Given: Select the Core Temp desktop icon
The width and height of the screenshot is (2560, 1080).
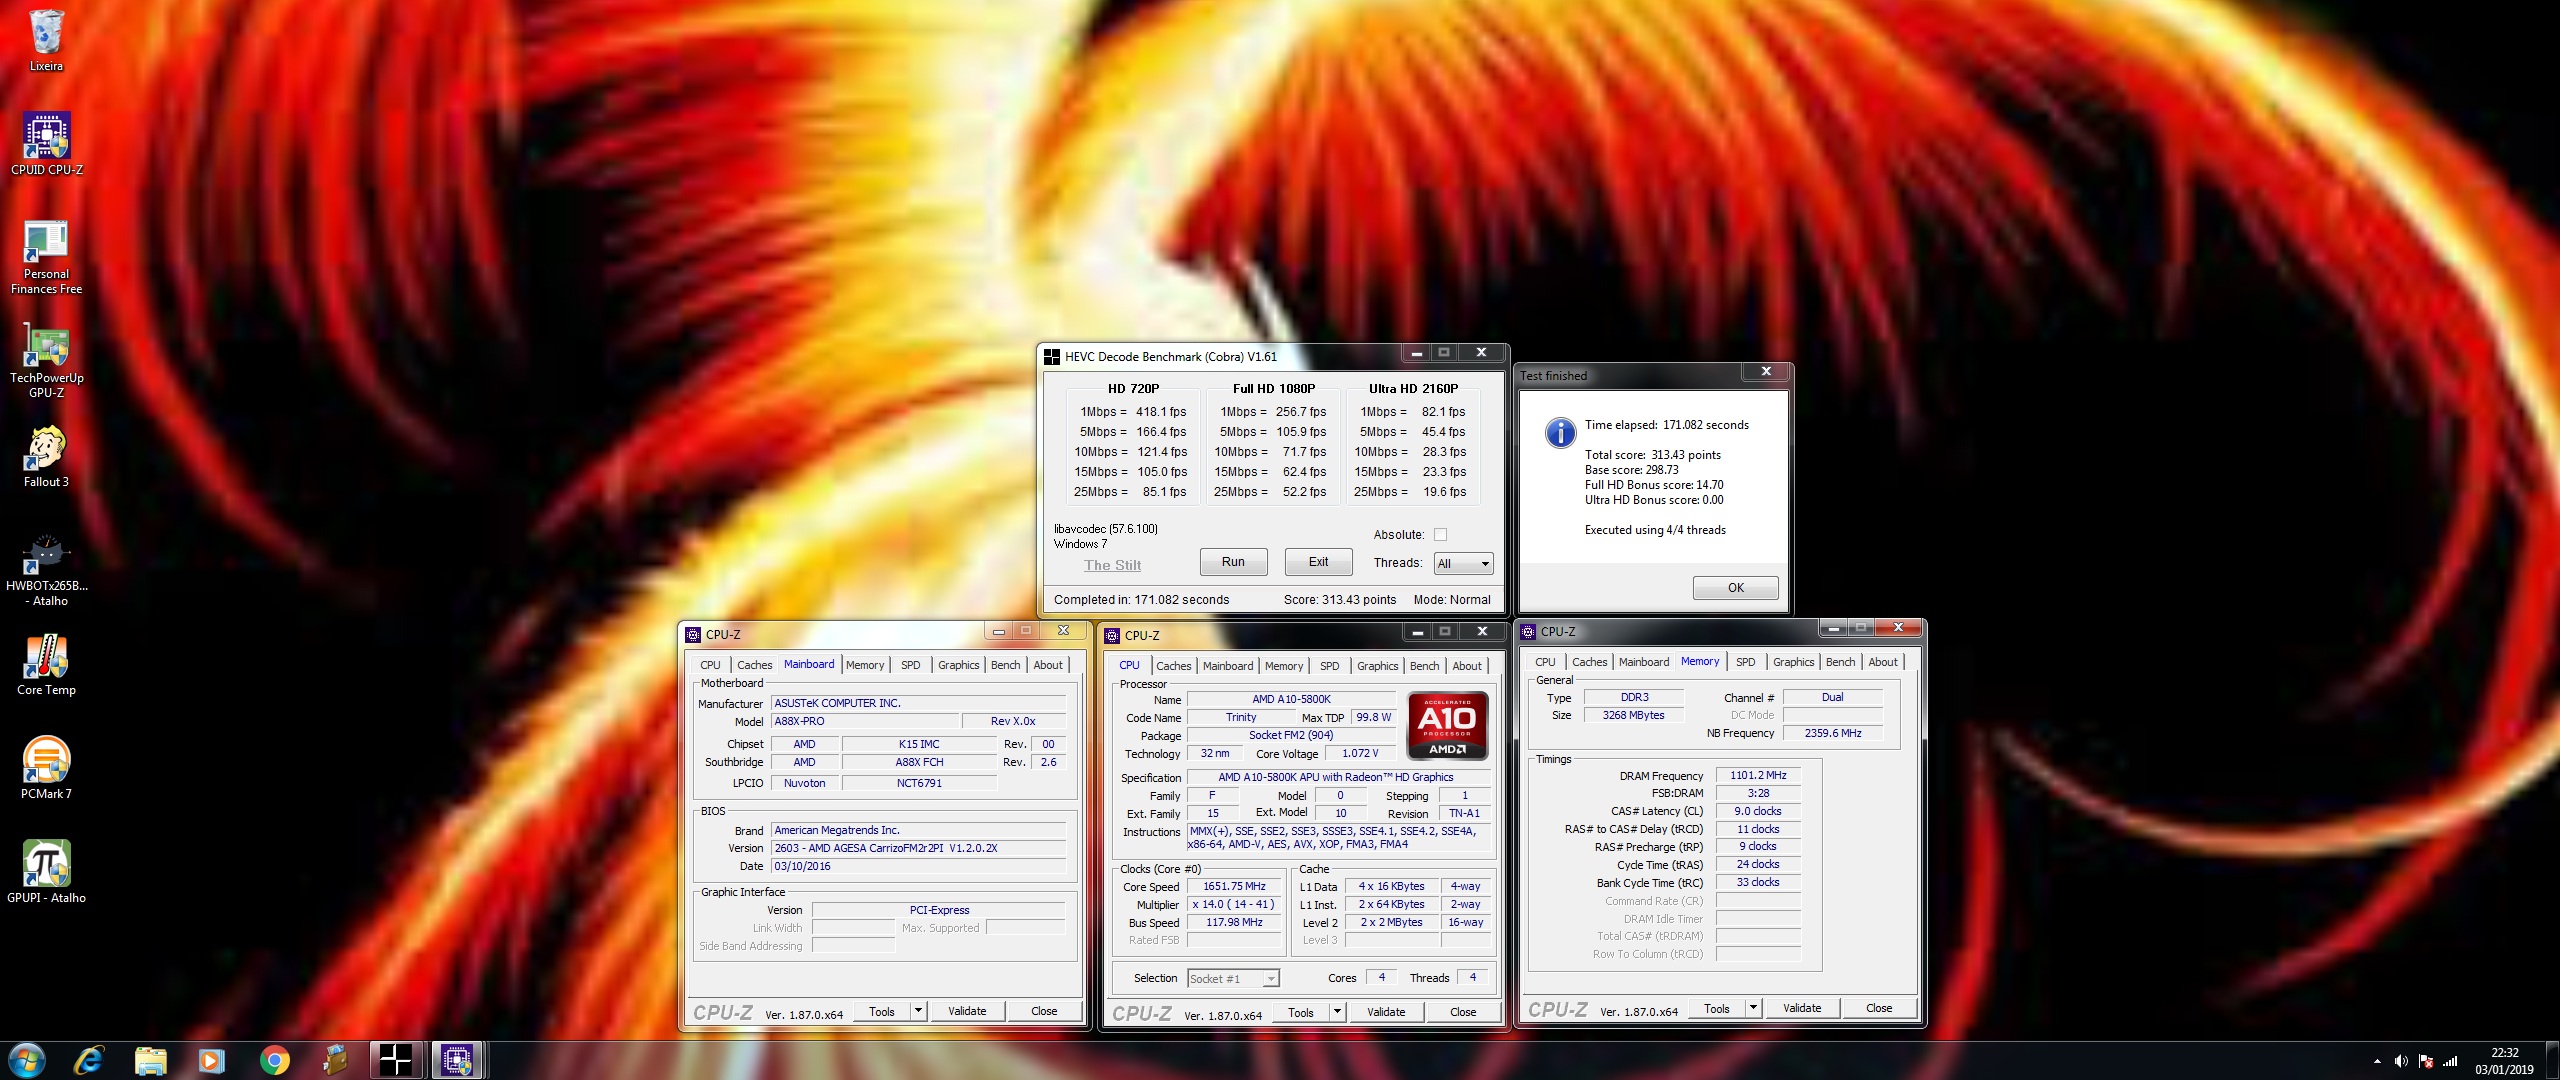Looking at the screenshot, I should pos(46,665).
